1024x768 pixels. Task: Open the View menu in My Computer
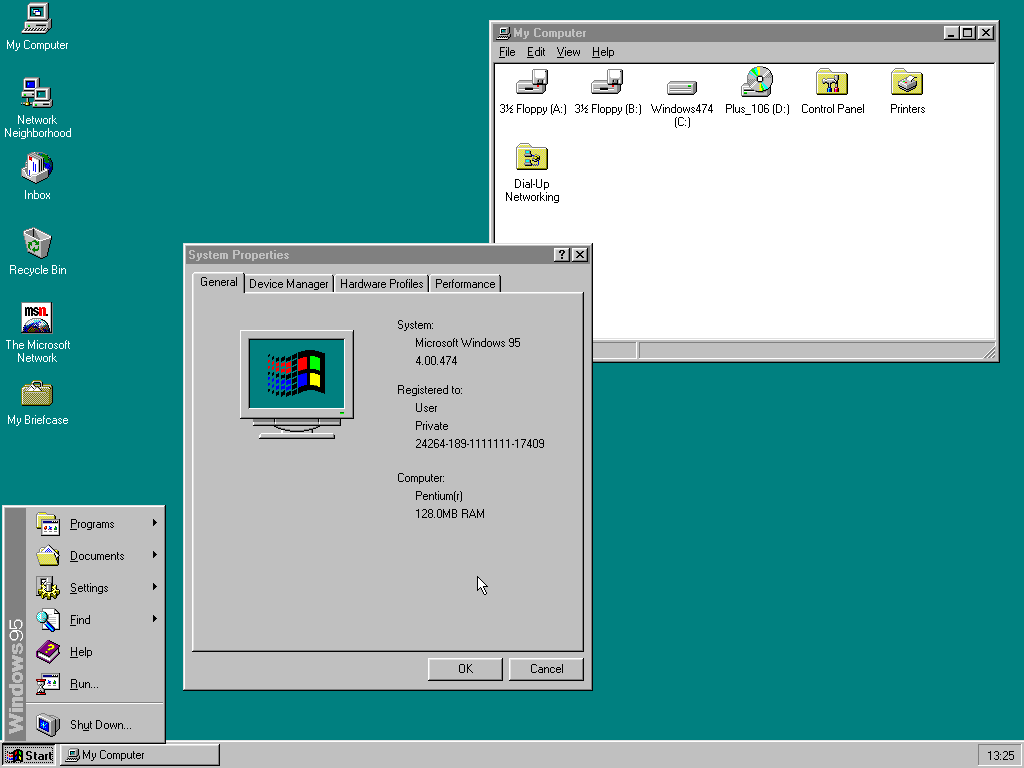pos(568,52)
